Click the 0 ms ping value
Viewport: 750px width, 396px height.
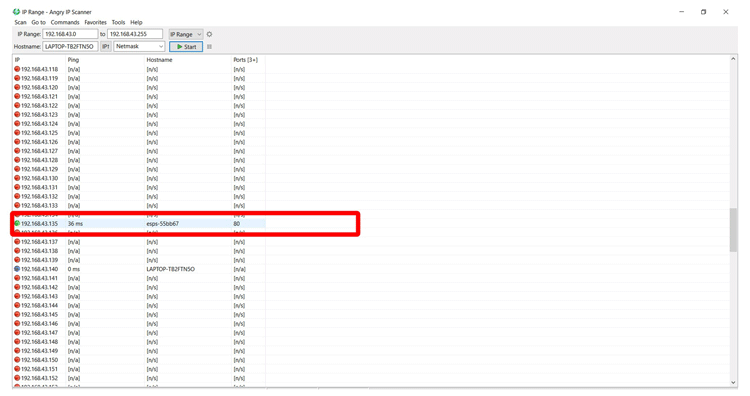click(x=74, y=269)
